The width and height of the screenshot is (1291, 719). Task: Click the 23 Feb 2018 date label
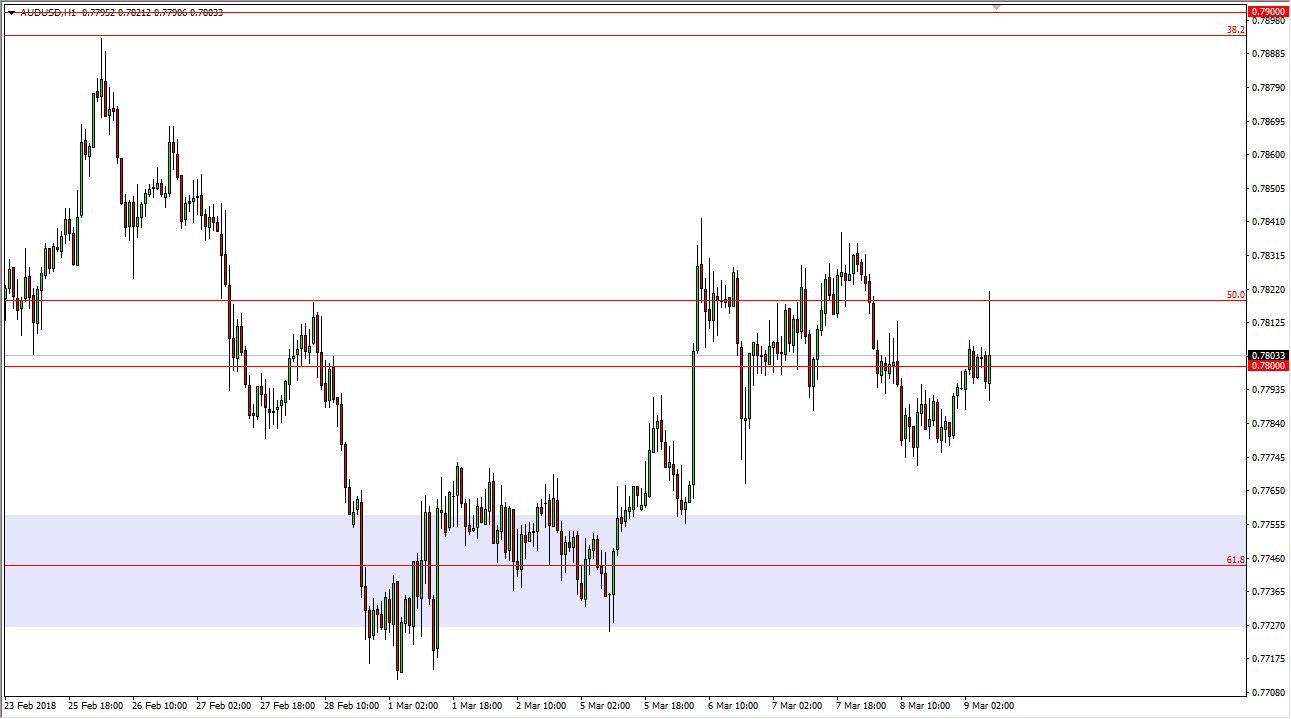(x=31, y=705)
